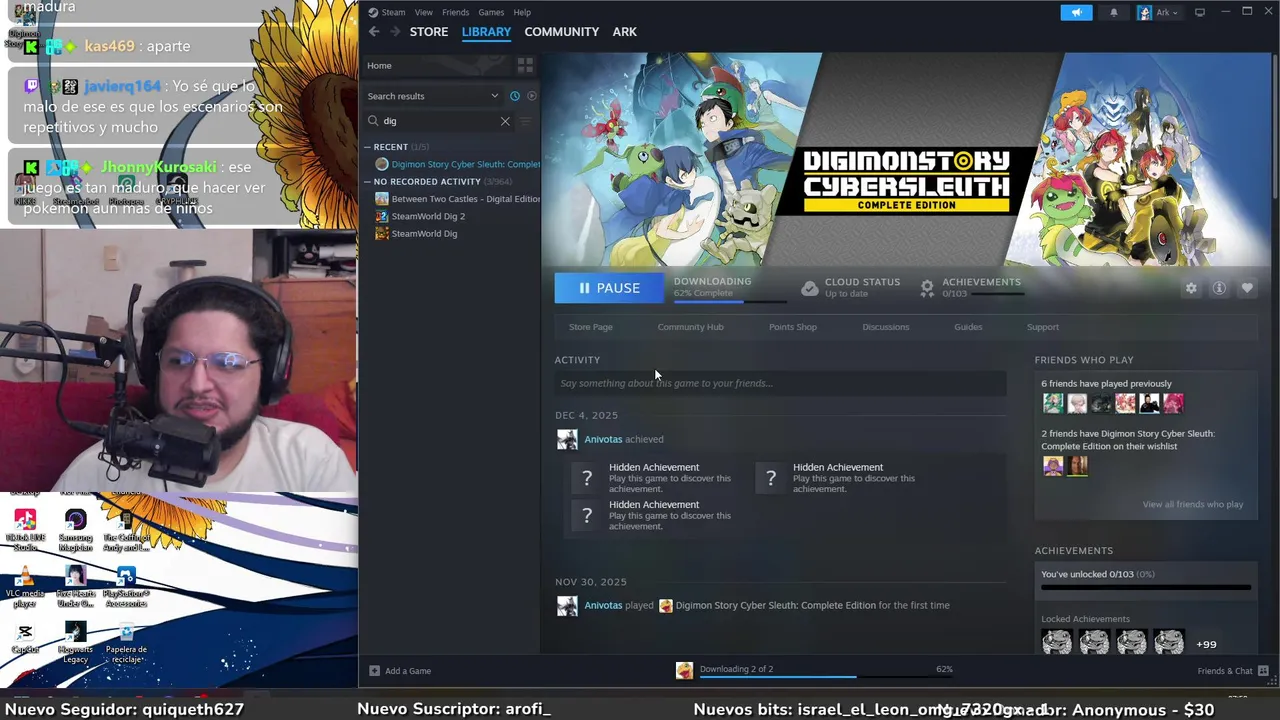Click first friend avatar who played previously
The image size is (1280, 720).
(x=1053, y=403)
